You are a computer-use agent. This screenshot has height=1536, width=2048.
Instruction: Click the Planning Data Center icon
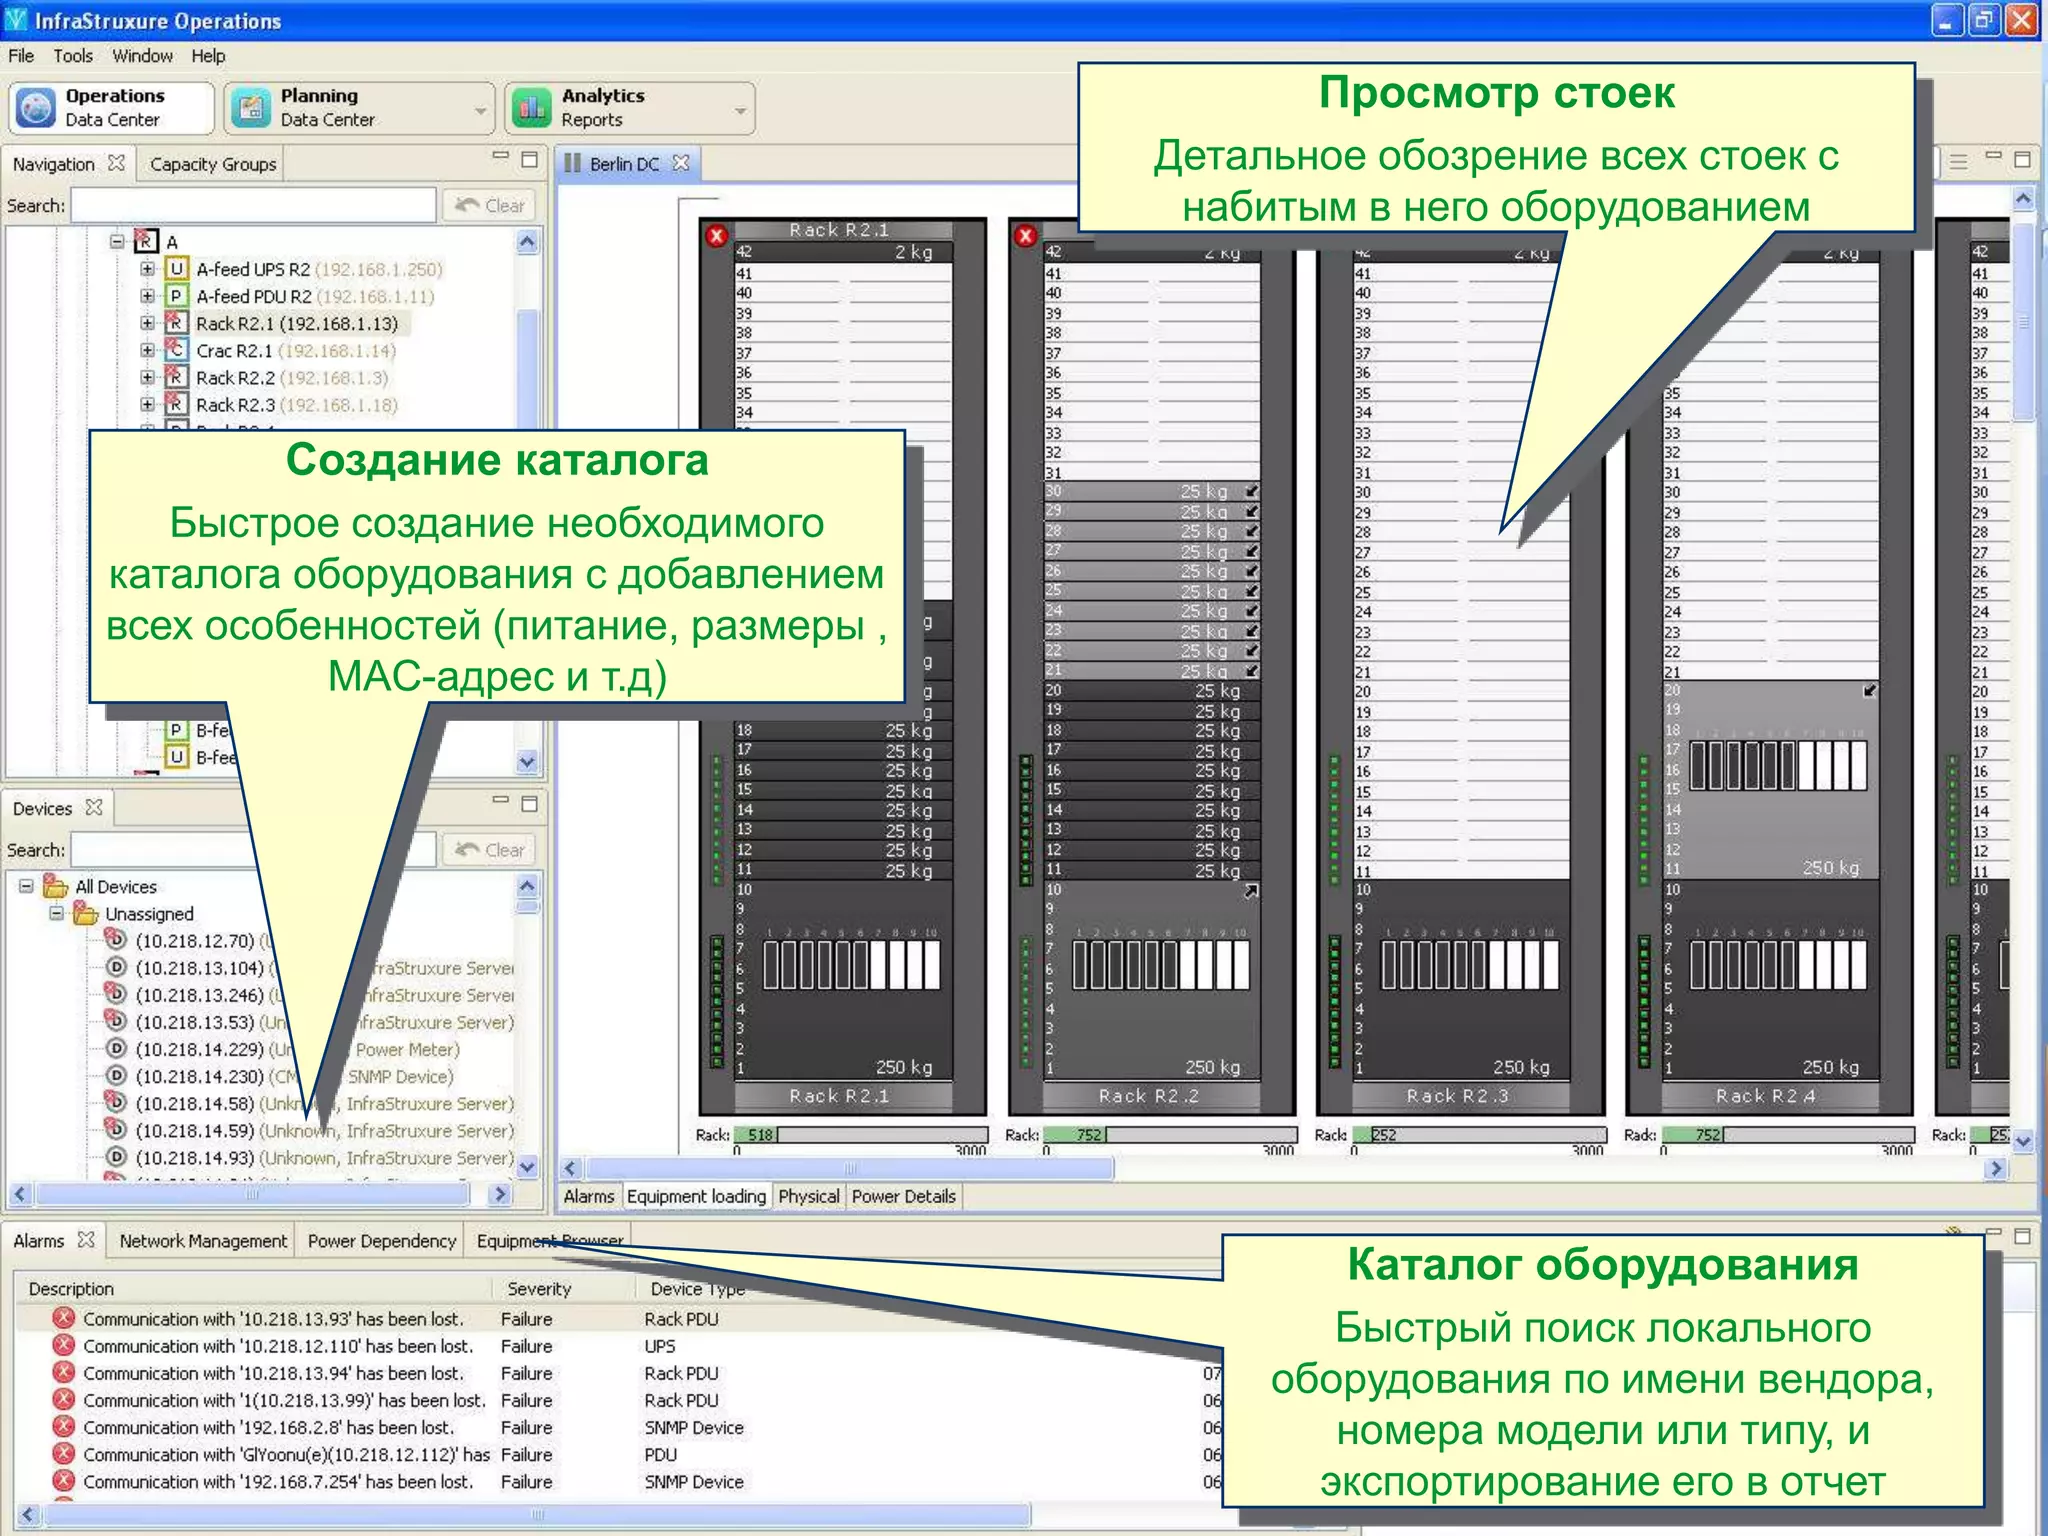(251, 108)
